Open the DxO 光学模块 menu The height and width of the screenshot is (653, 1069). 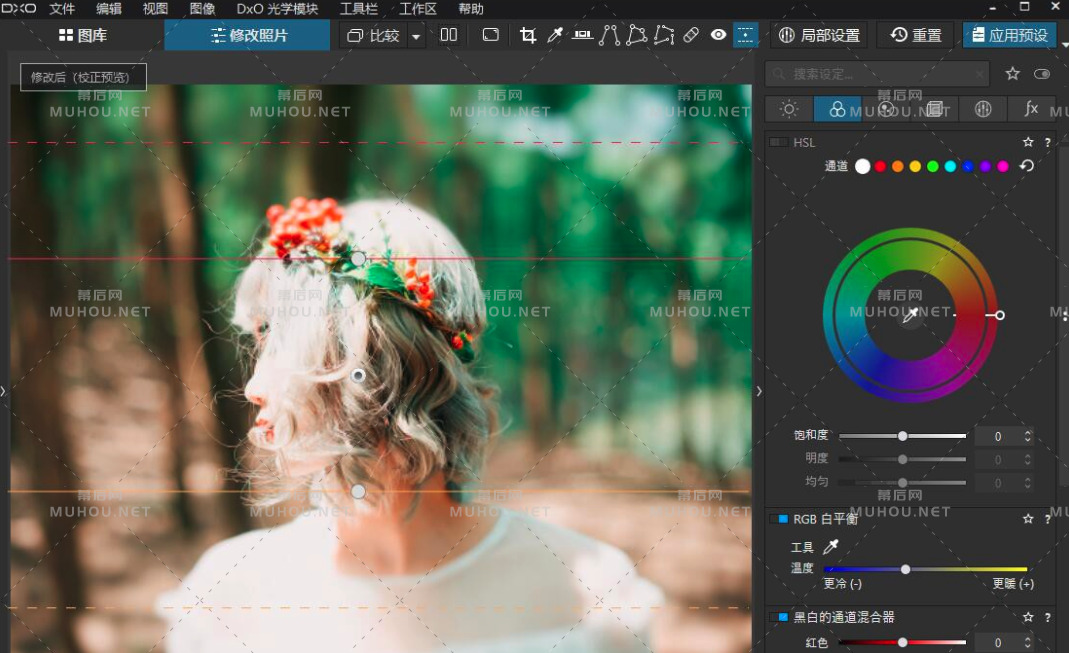pyautogui.click(x=277, y=9)
